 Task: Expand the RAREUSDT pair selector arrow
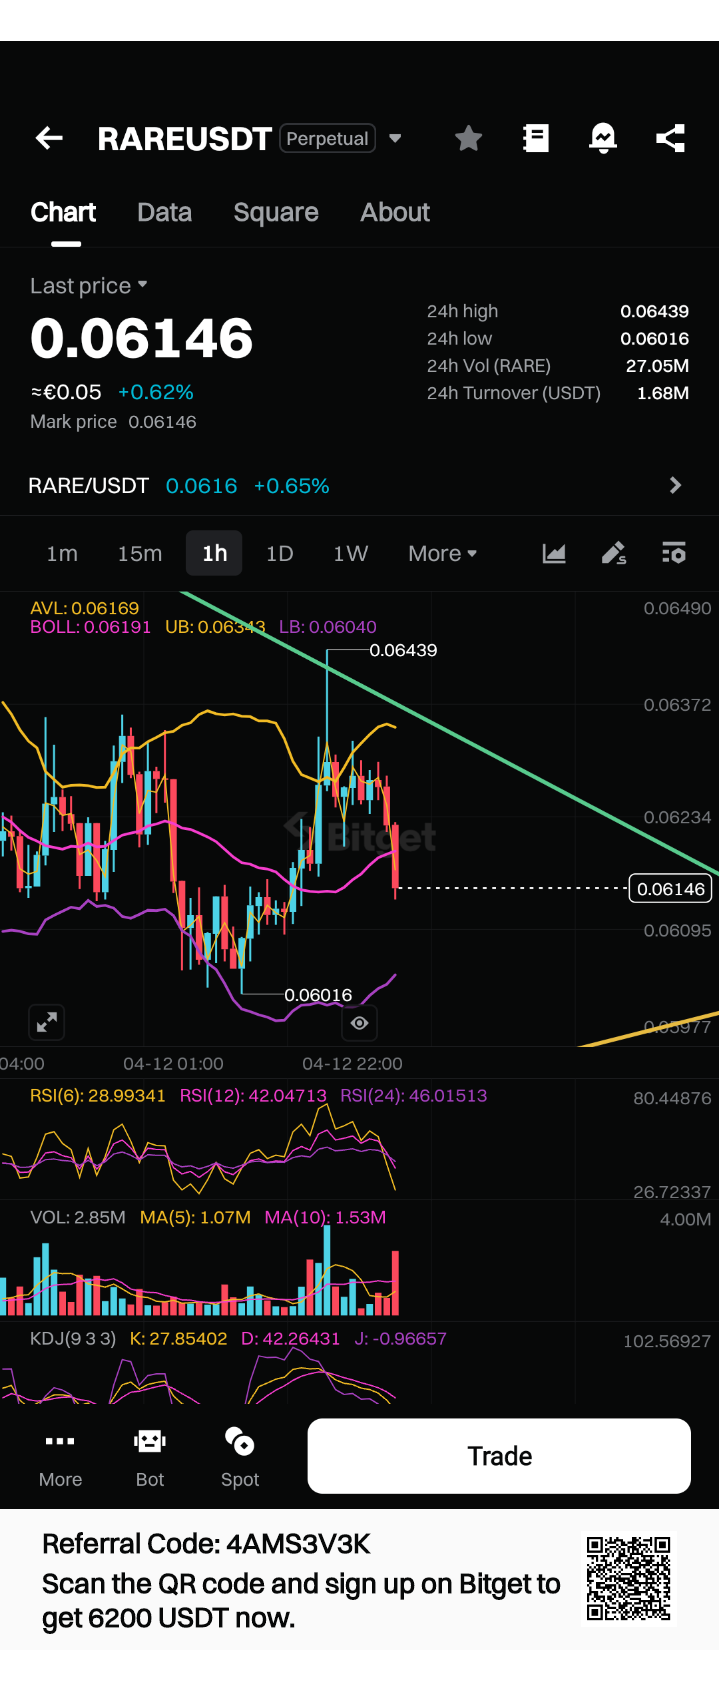(x=395, y=139)
